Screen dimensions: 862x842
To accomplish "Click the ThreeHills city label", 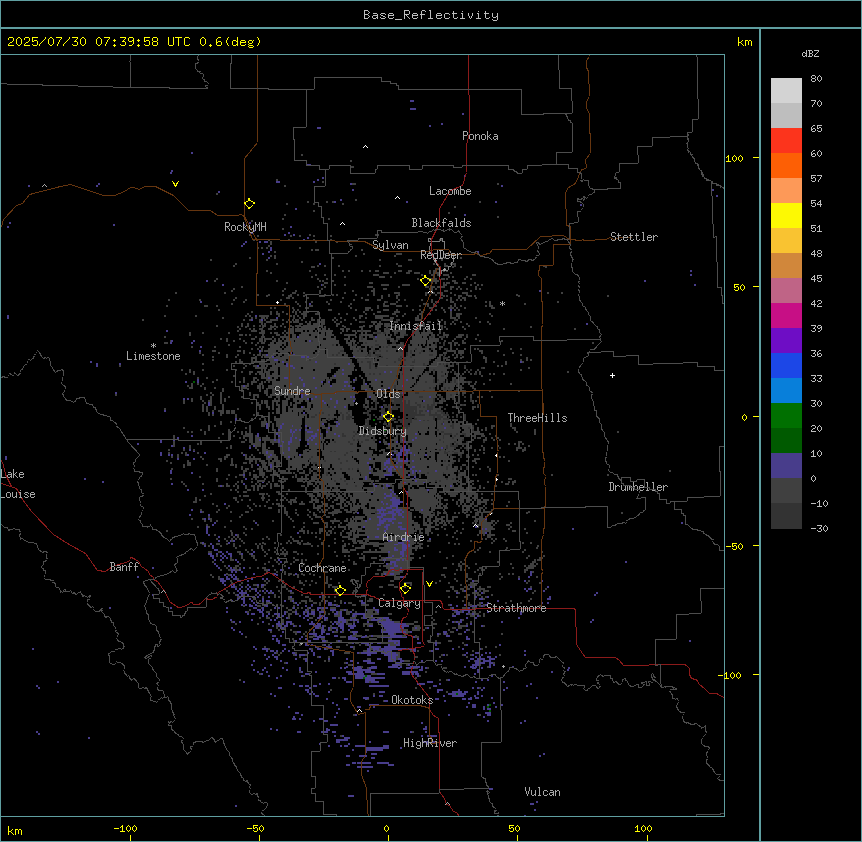I will tap(537, 418).
